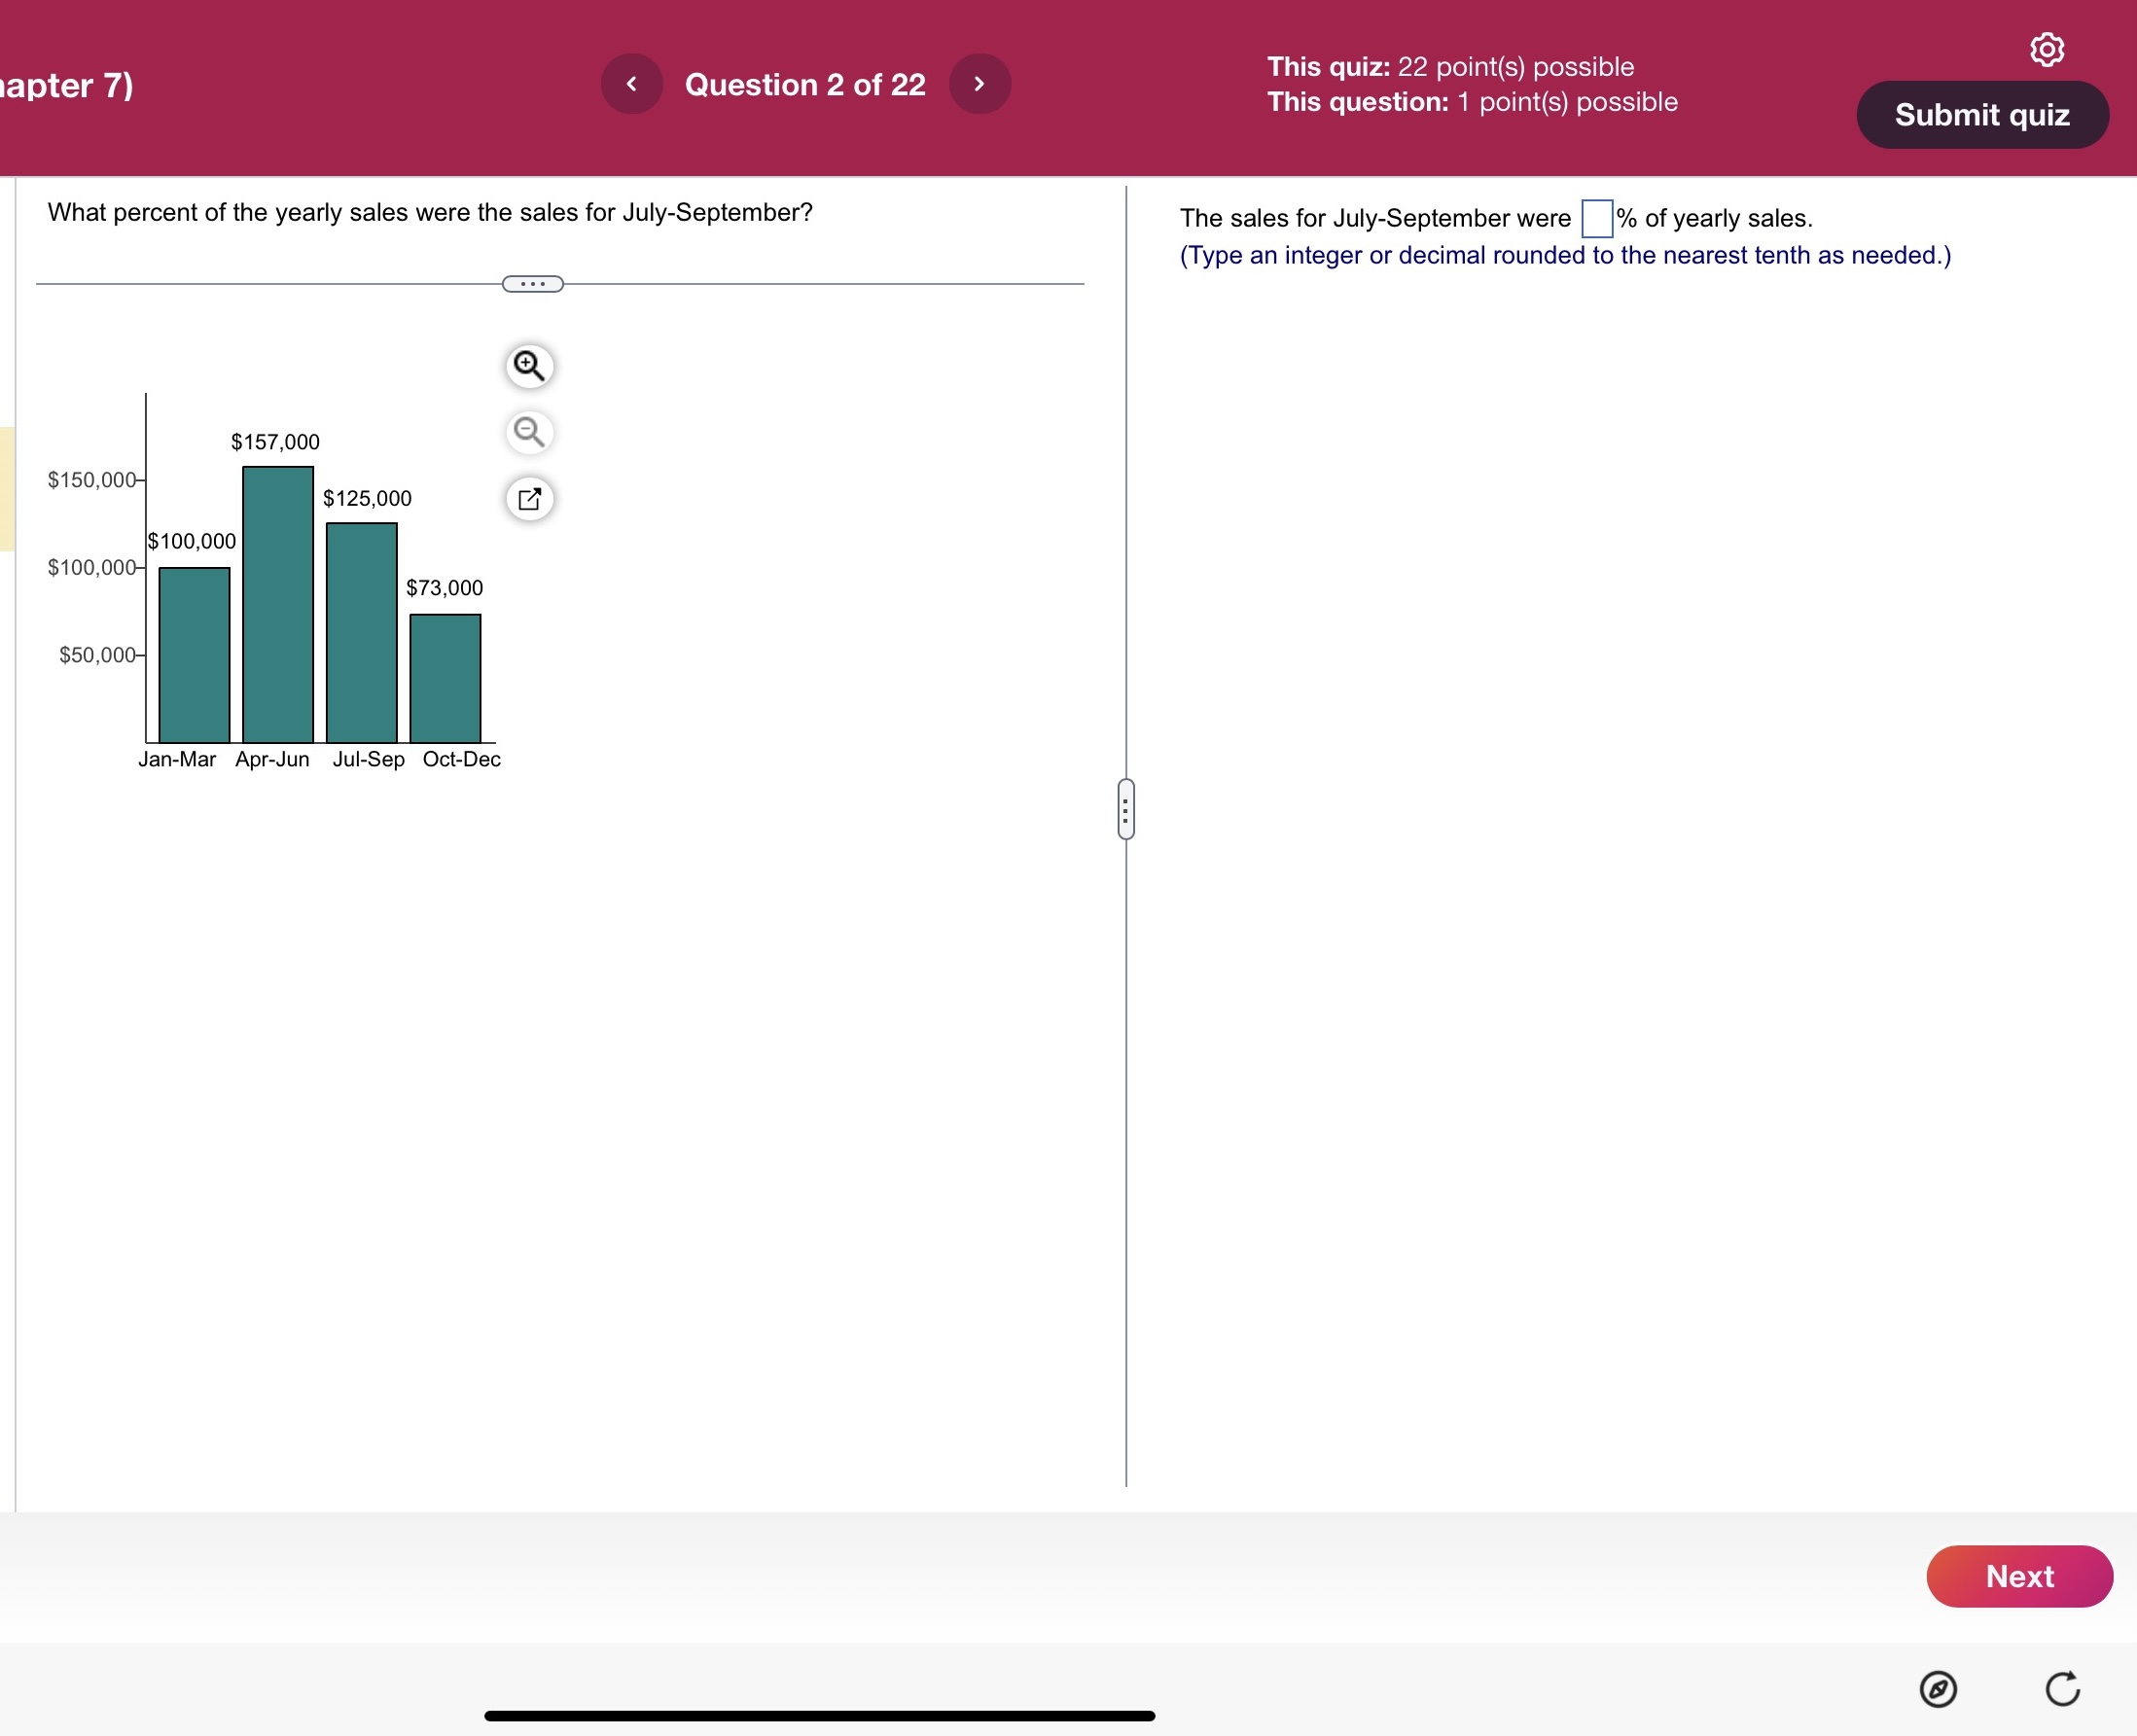Click the percent answer input box
The height and width of the screenshot is (1736, 2137).
[x=1596, y=218]
